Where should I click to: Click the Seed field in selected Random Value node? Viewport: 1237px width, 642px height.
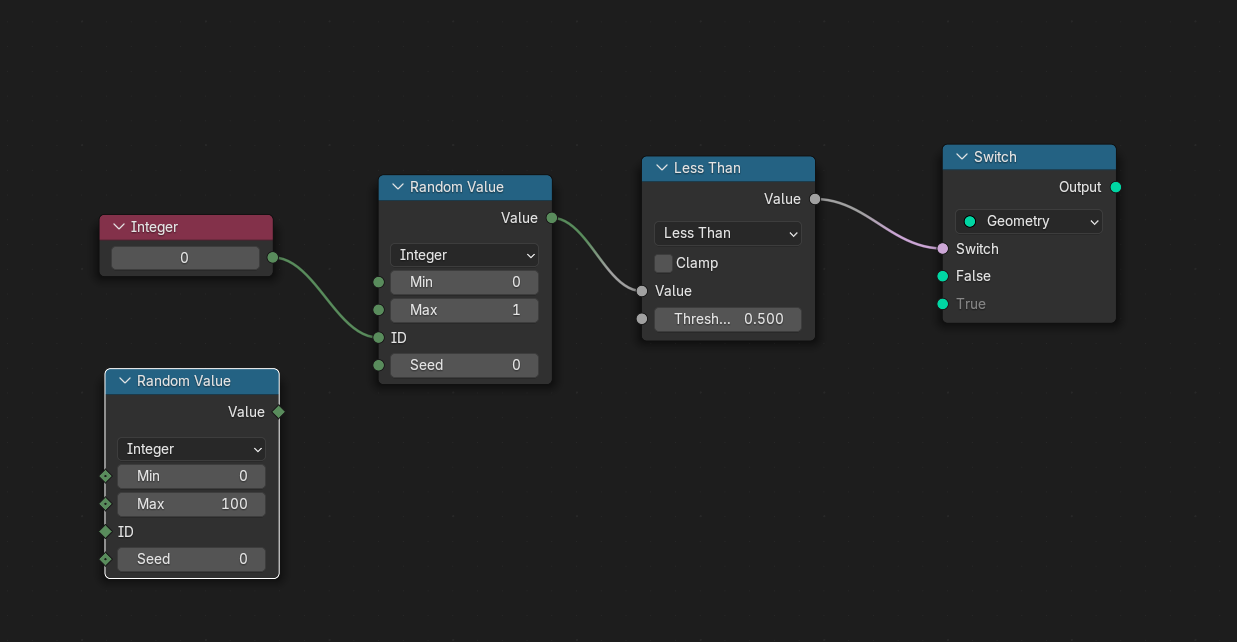(x=191, y=559)
